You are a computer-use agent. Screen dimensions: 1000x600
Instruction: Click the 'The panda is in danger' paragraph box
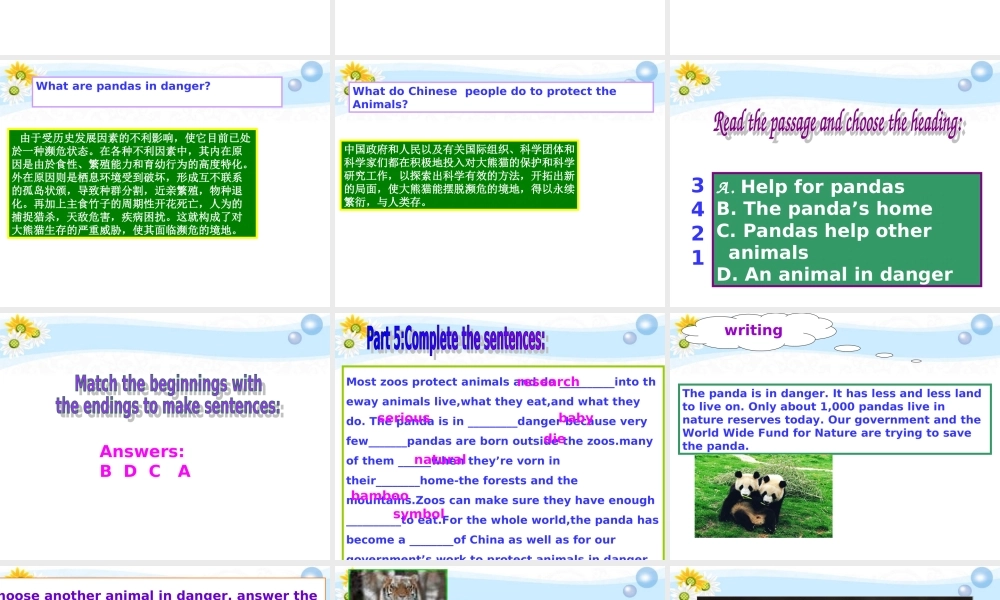(835, 419)
